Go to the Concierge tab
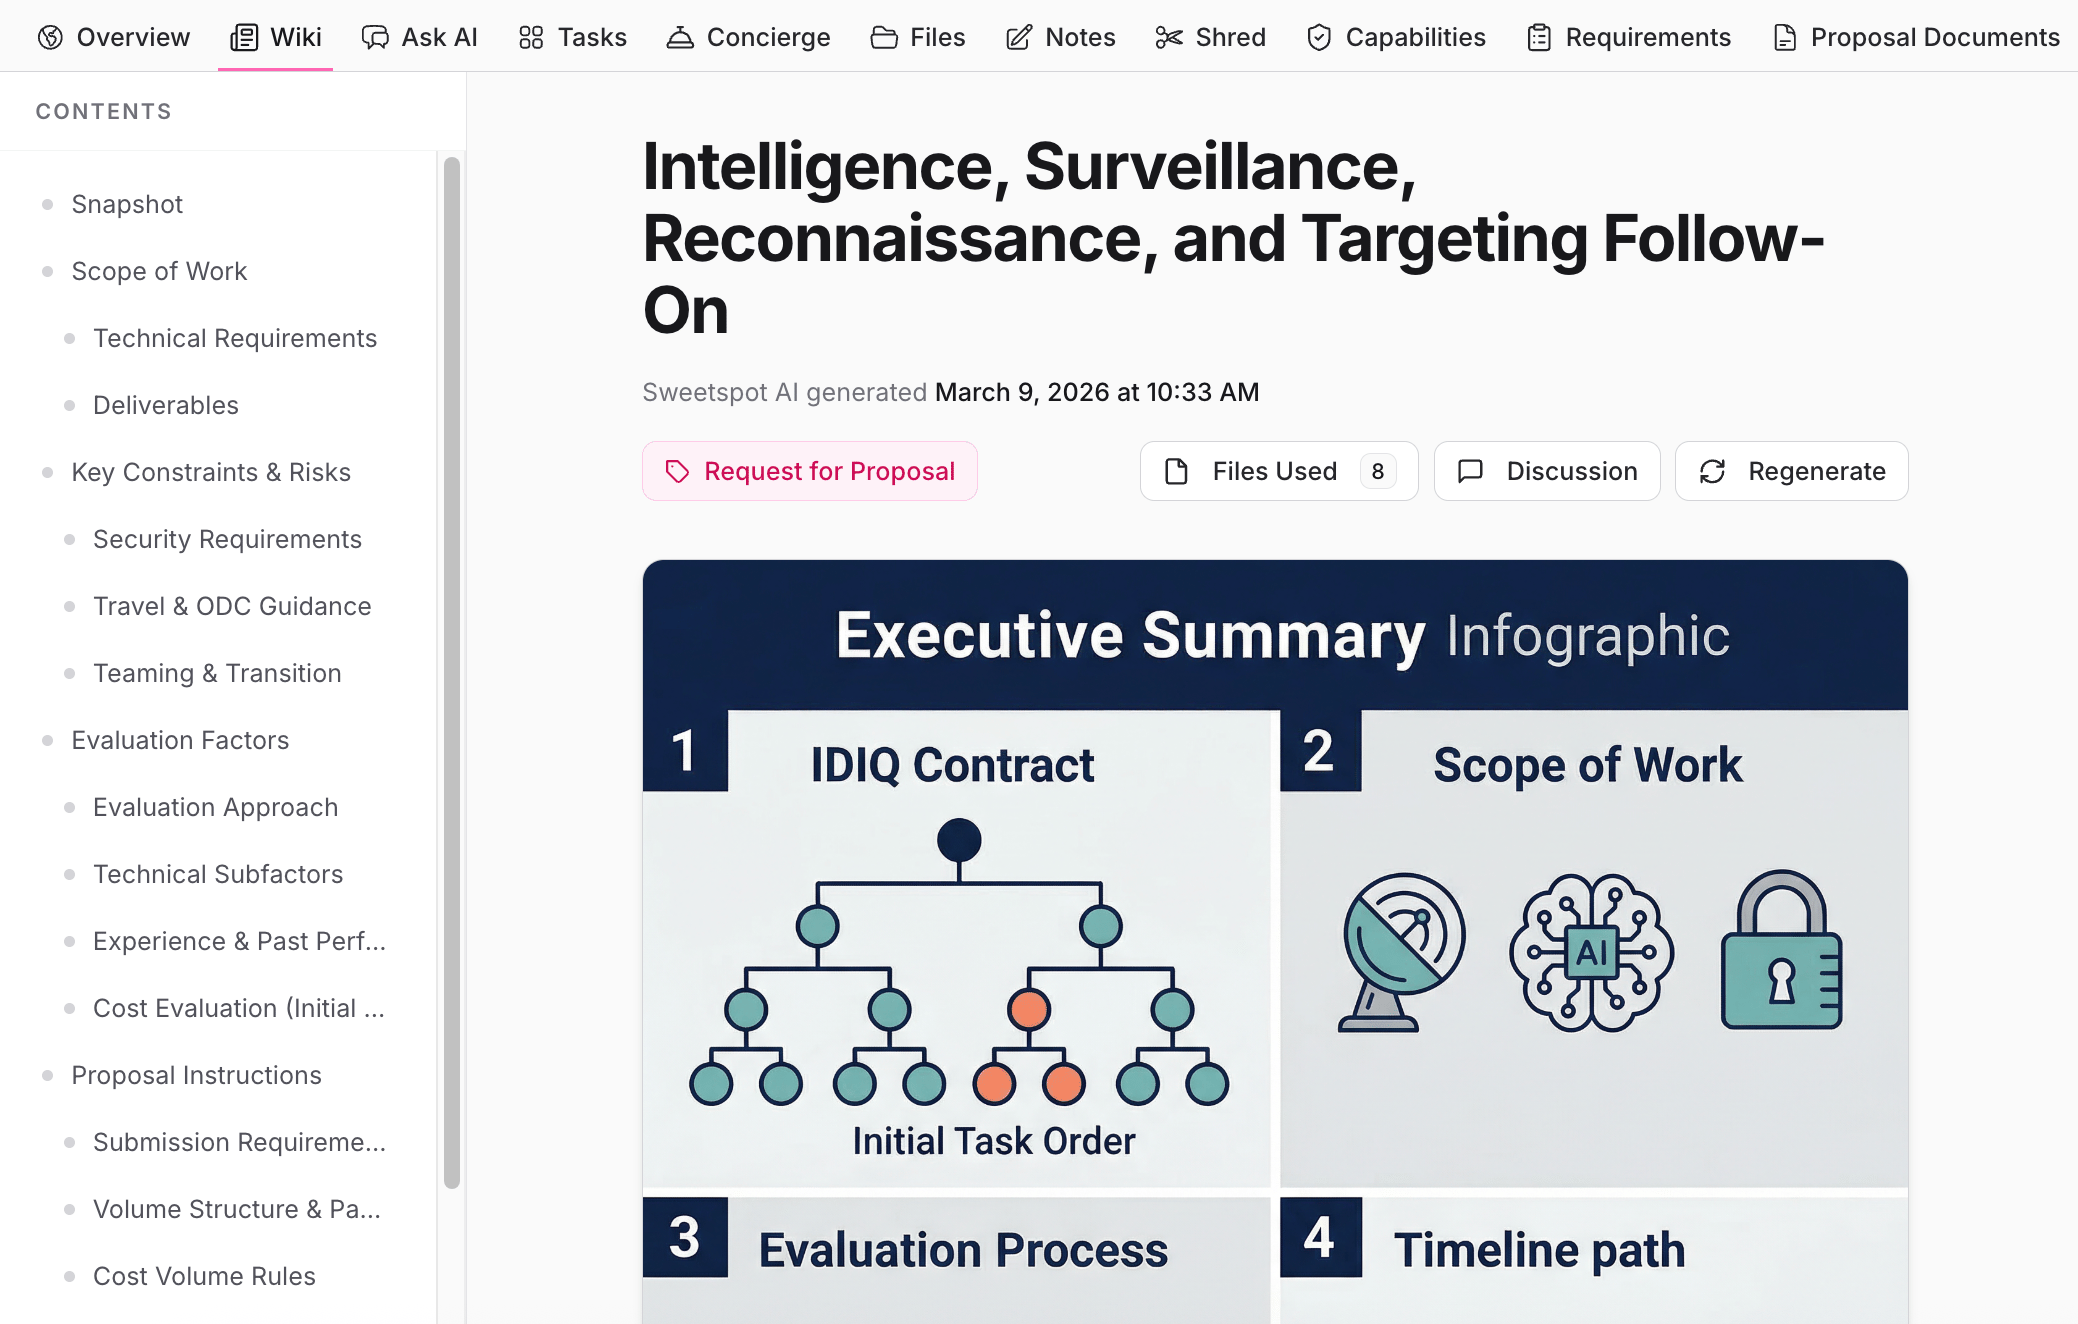 tap(749, 37)
